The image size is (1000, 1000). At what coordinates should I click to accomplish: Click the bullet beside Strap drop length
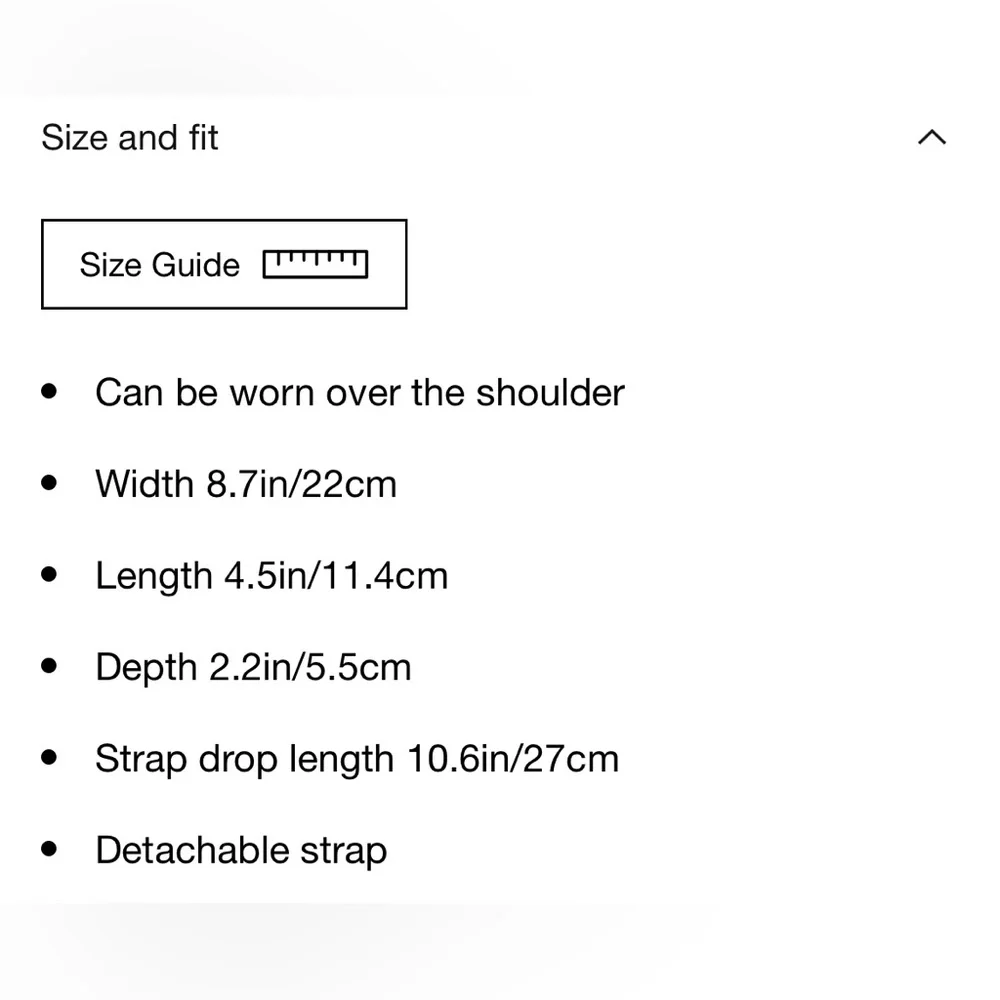pos(50,758)
